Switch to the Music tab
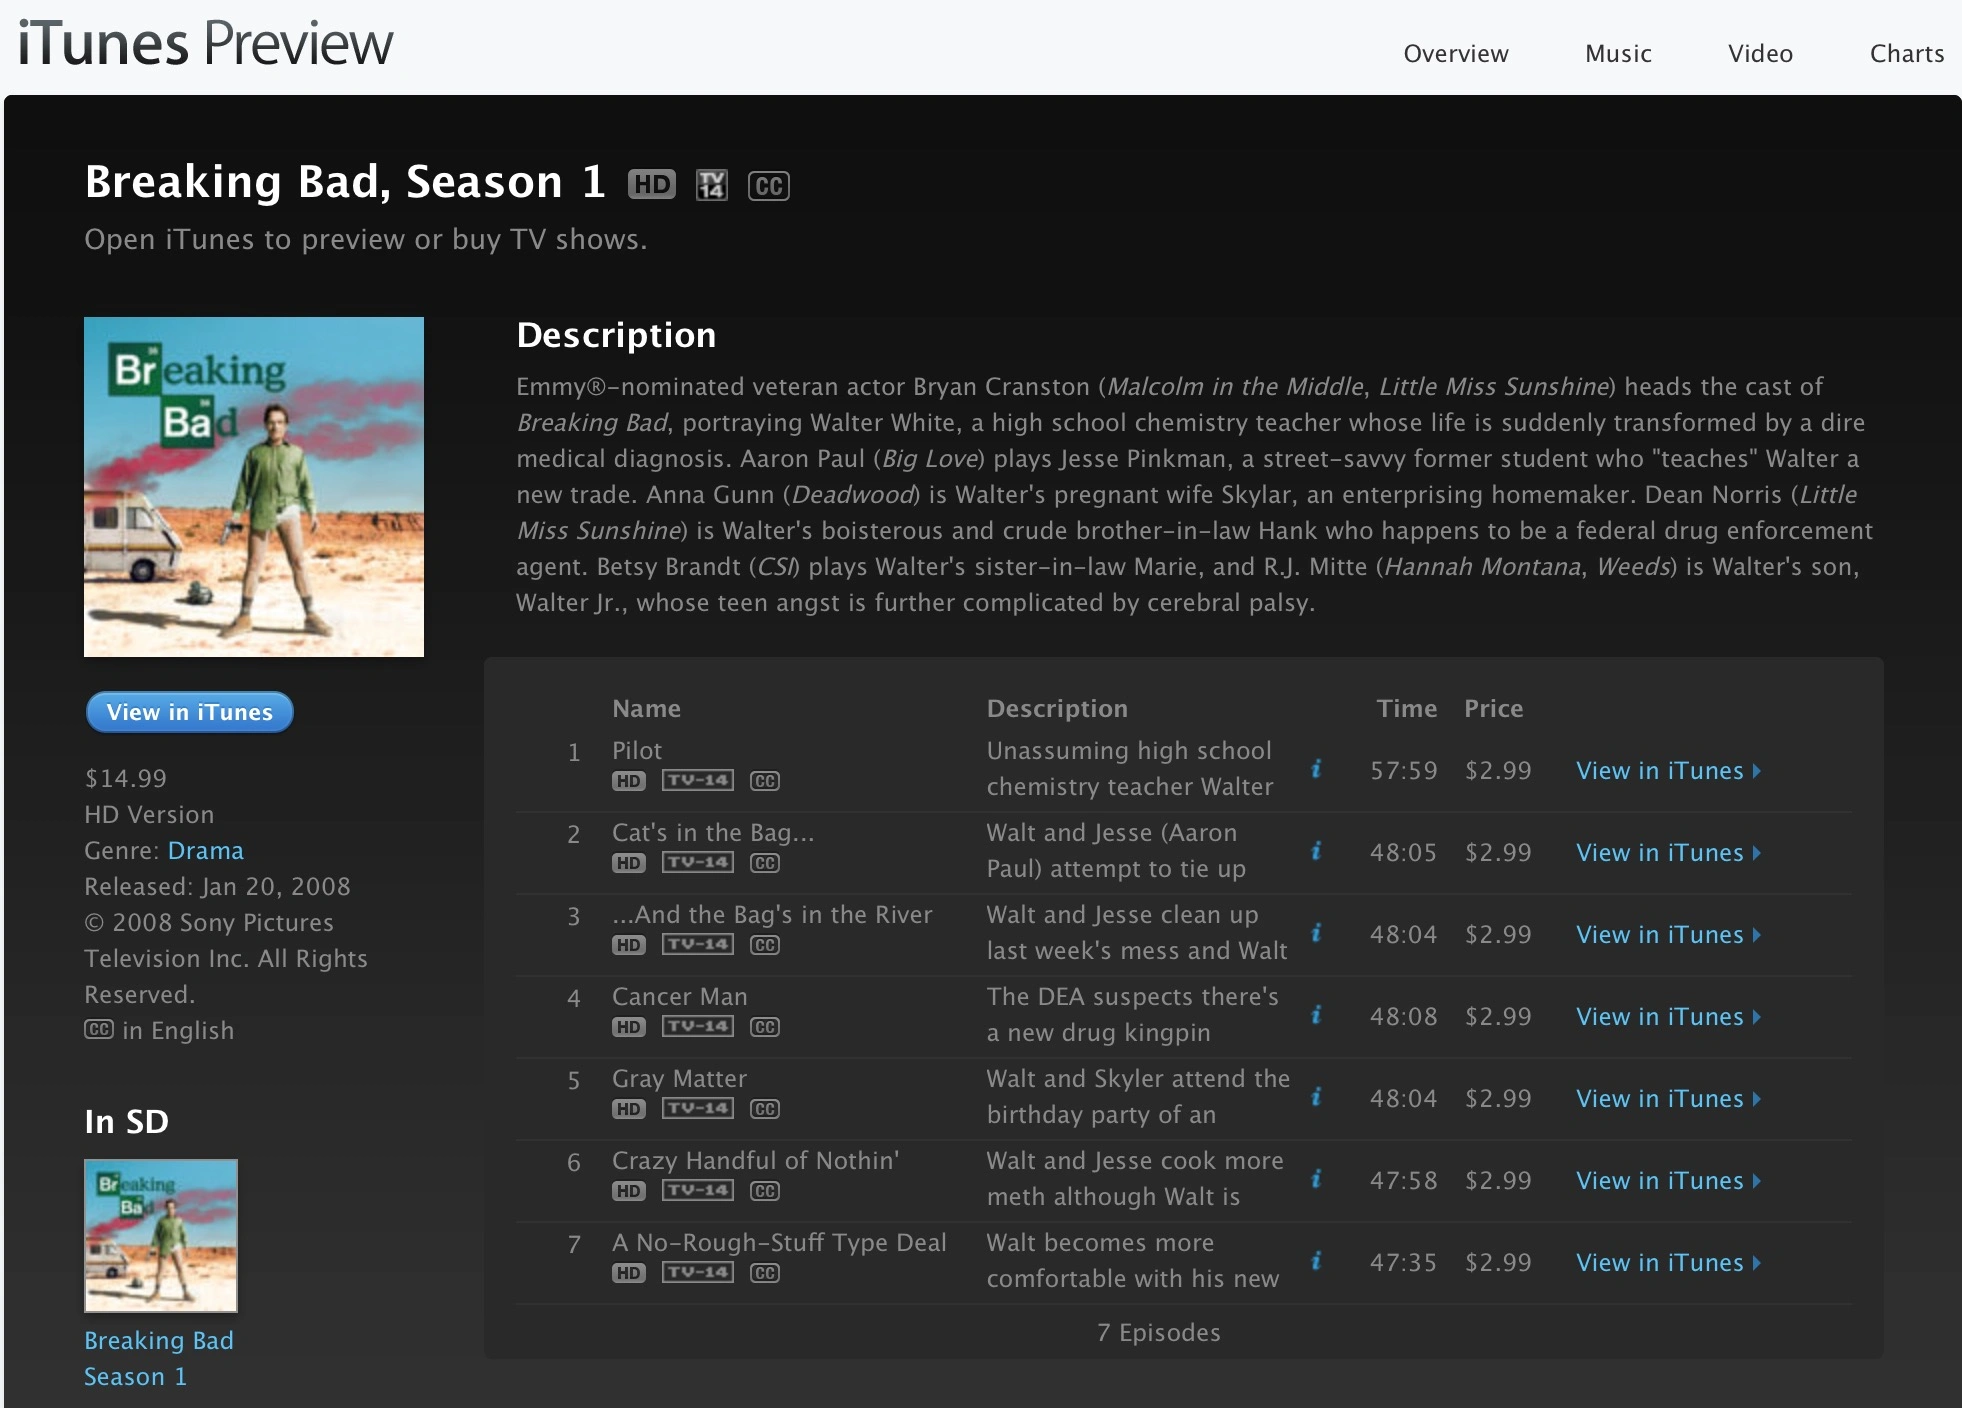 coord(1618,54)
